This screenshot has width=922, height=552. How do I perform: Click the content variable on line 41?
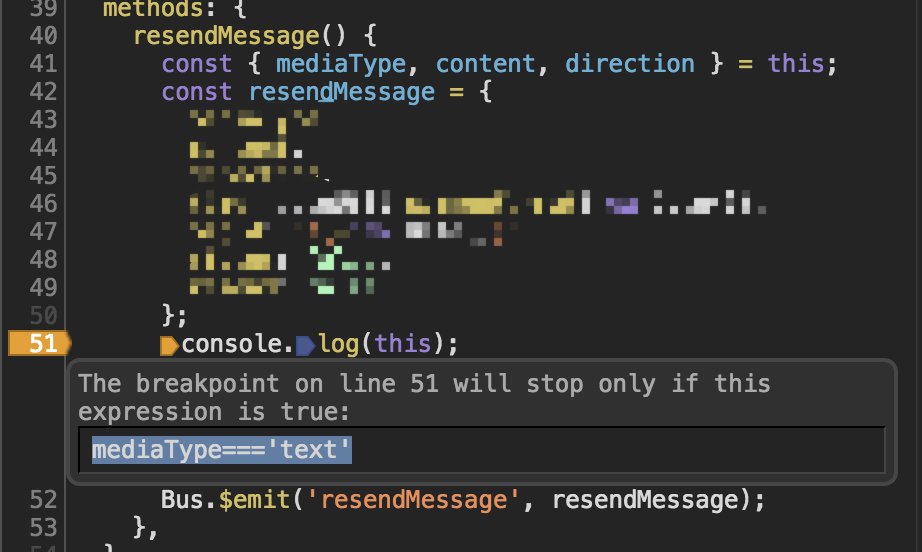pyautogui.click(x=486, y=63)
